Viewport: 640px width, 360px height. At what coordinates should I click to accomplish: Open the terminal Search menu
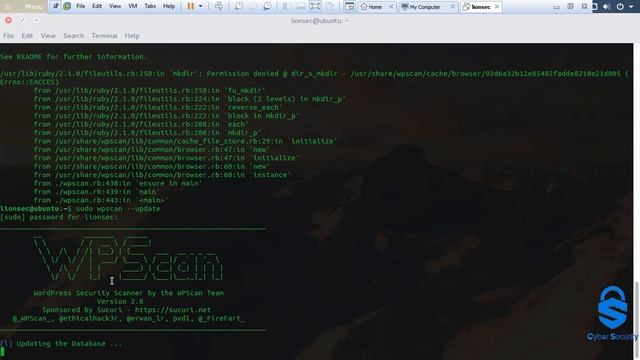pyautogui.click(x=73, y=36)
